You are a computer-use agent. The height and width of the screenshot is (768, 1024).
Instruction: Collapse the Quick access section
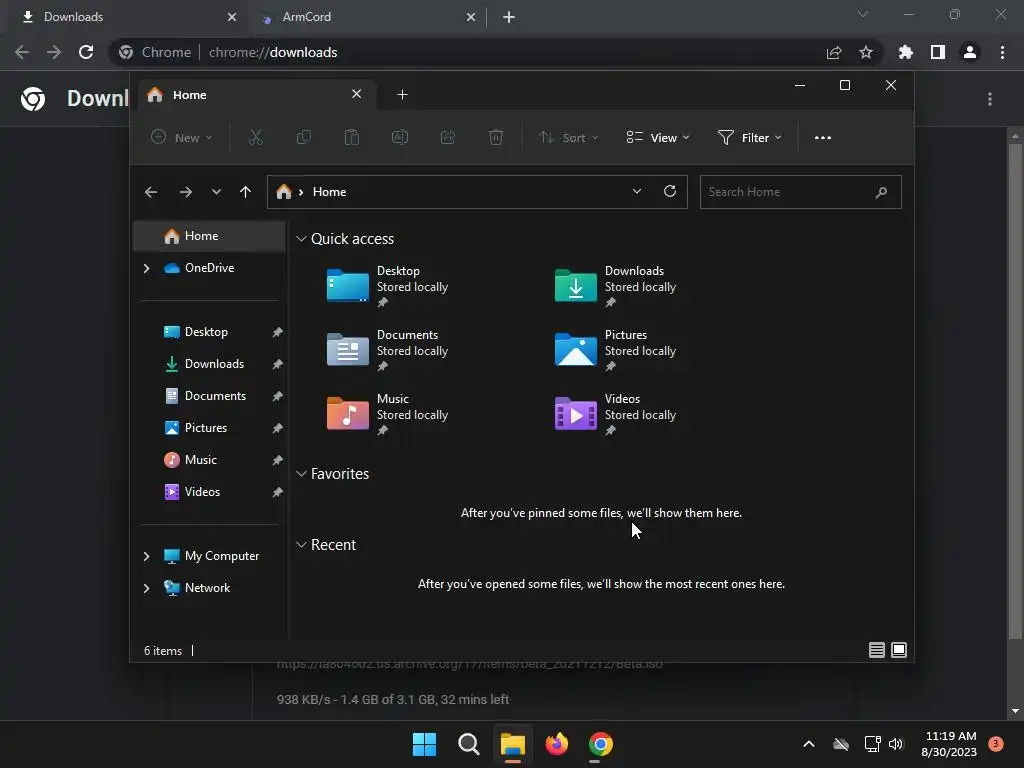pos(301,239)
